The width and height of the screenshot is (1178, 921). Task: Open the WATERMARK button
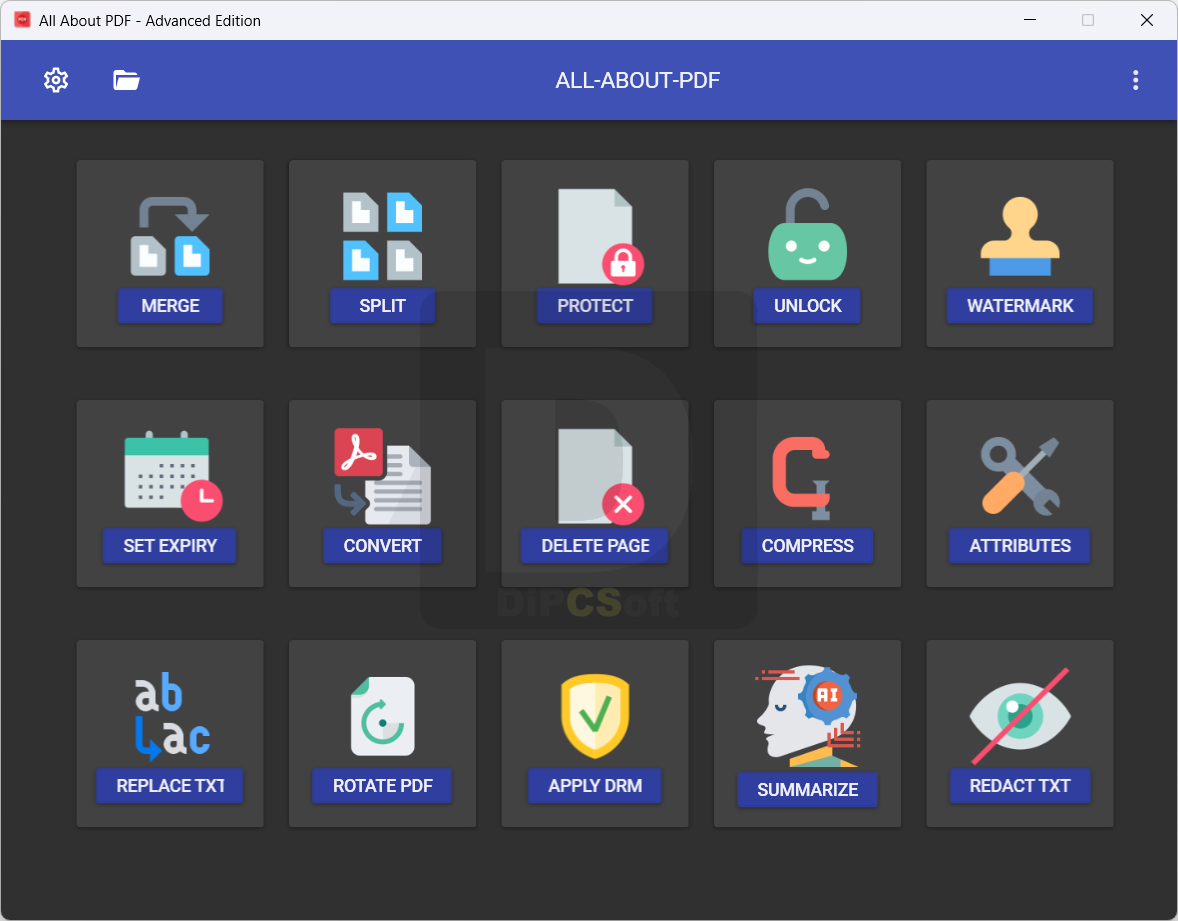(x=1019, y=306)
